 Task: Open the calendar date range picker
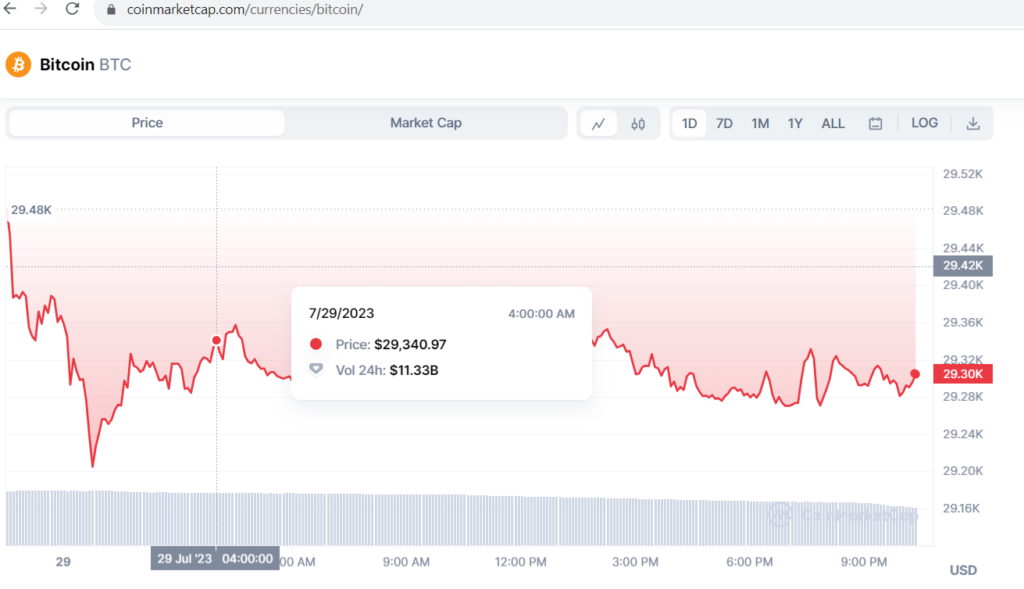[x=875, y=124]
